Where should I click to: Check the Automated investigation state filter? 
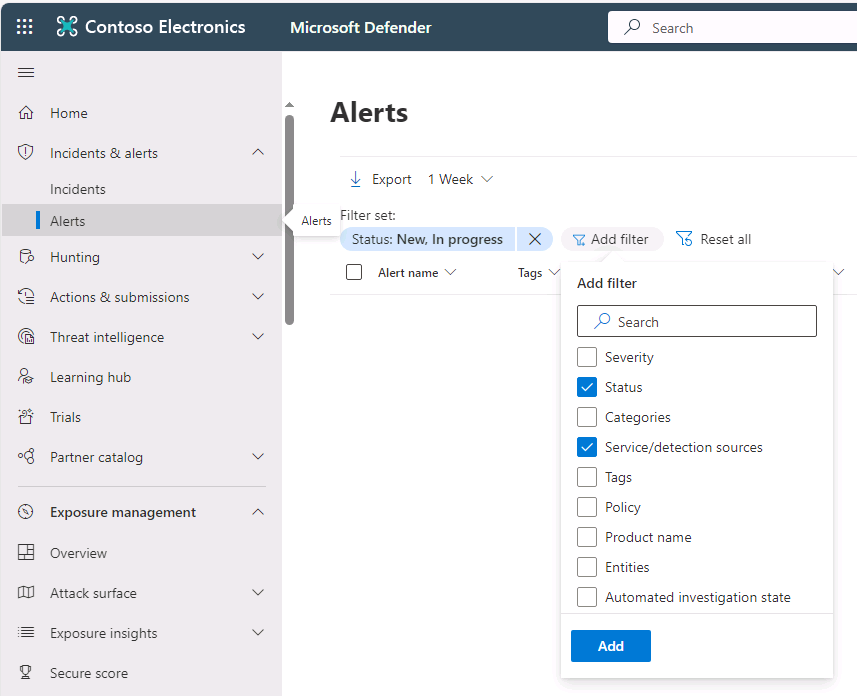[587, 597]
